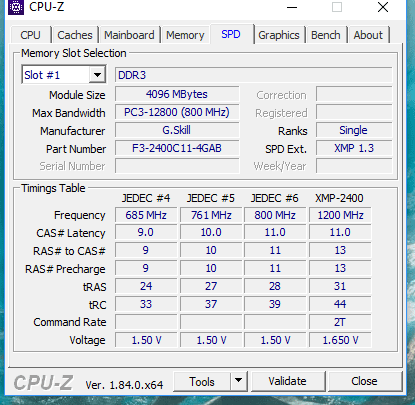Image resolution: width=415 pixels, height=405 pixels.
Task: Click the Module Size value 4096 MBytes
Action: 177,94
